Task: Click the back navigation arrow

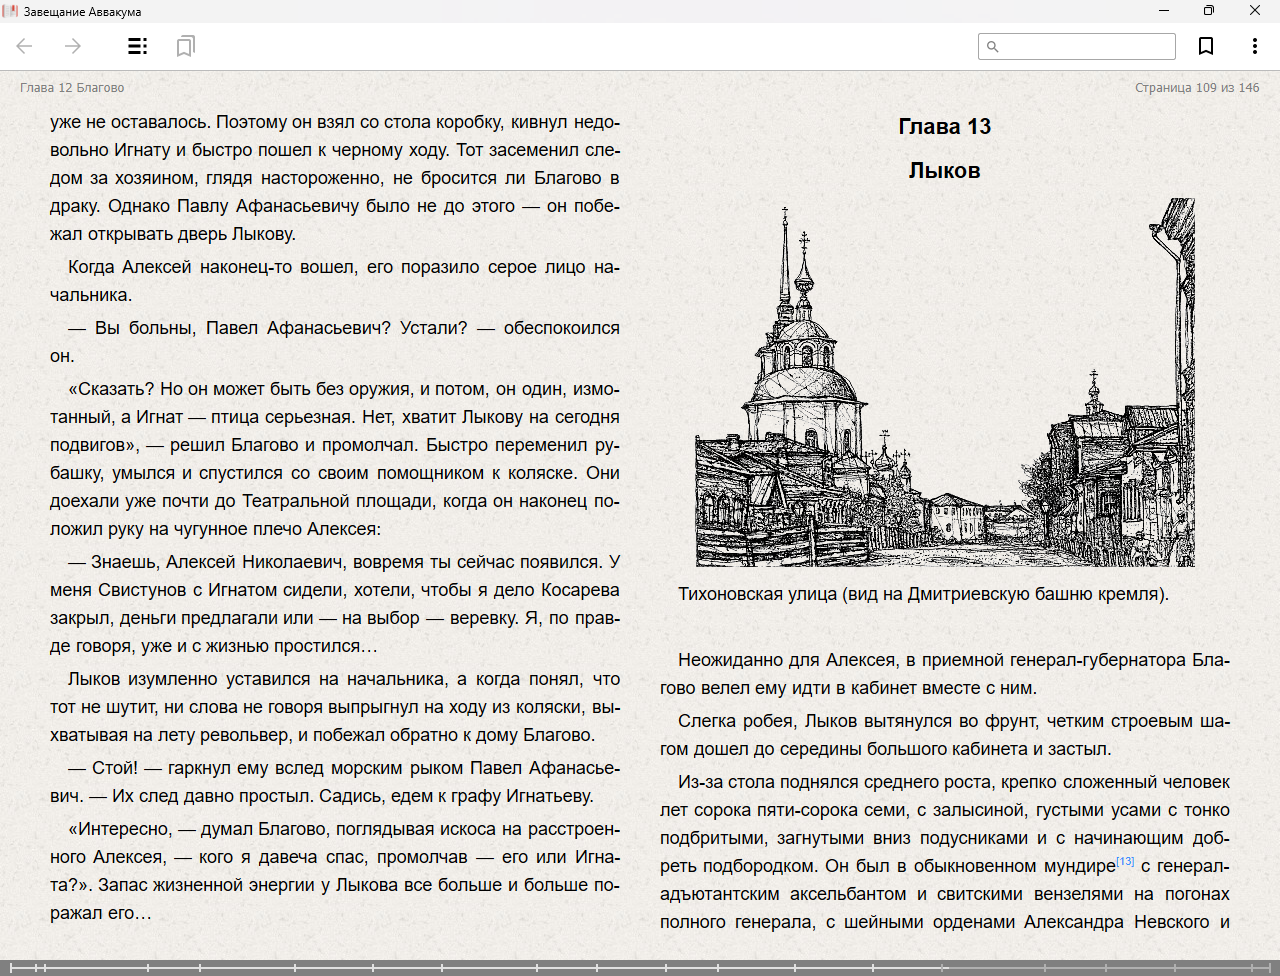Action: coord(25,46)
